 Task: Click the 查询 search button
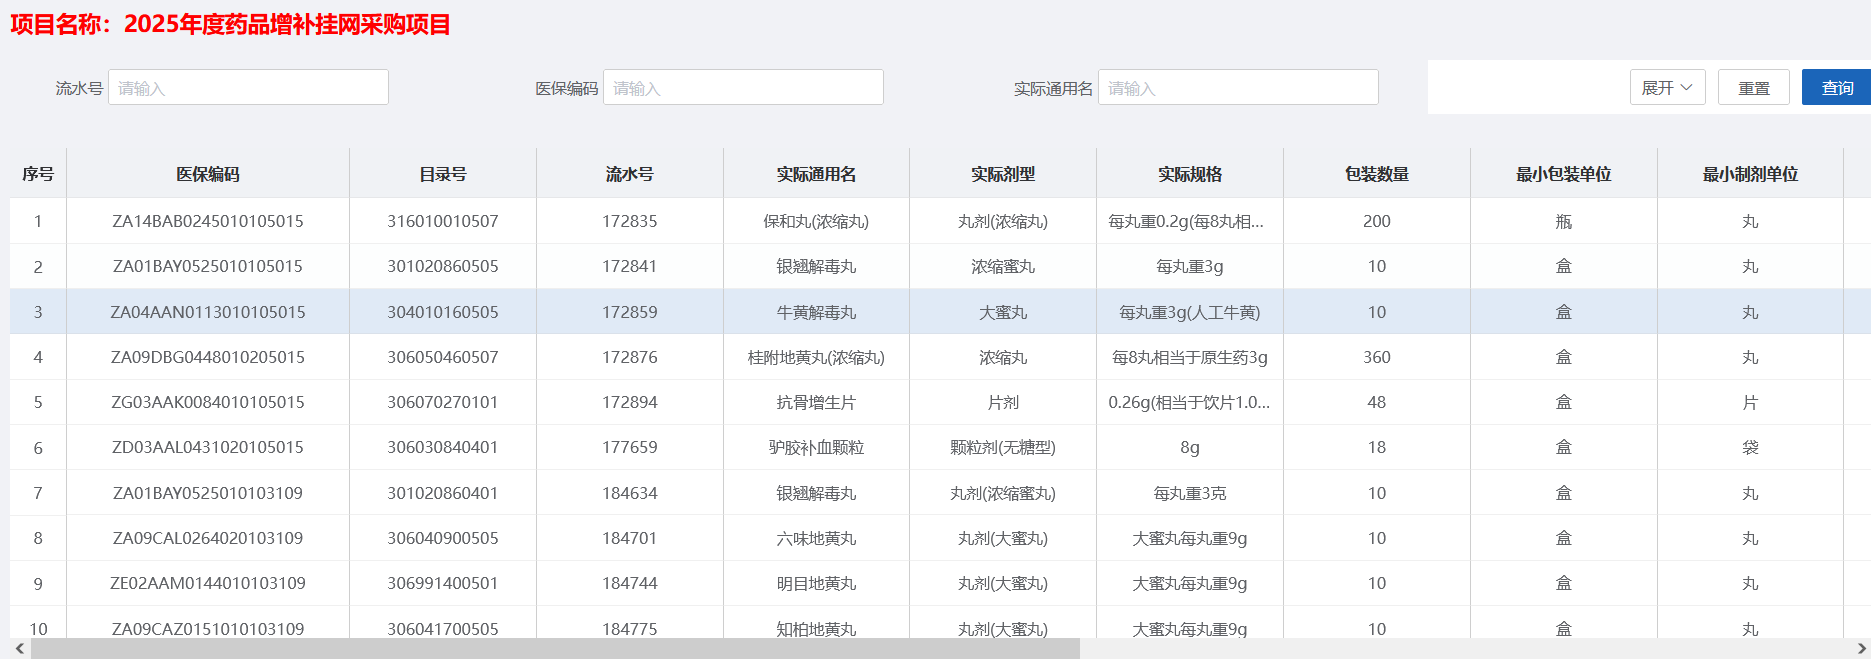(x=1836, y=88)
